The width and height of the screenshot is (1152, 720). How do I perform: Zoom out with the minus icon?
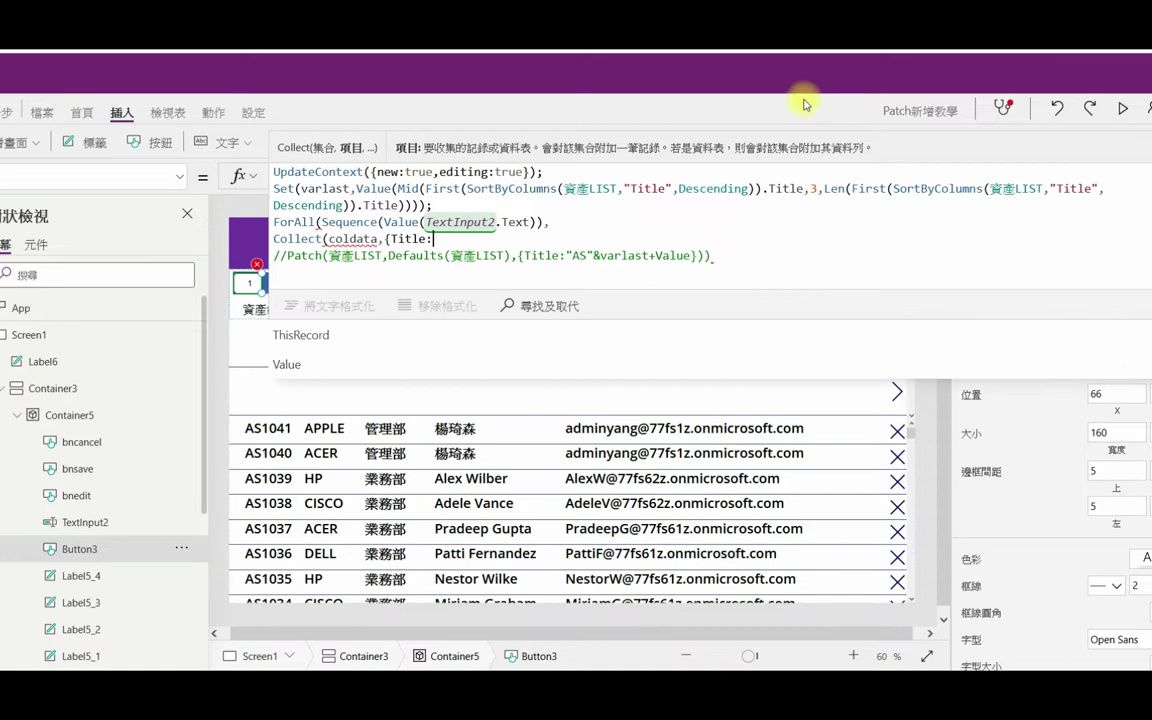pos(686,655)
